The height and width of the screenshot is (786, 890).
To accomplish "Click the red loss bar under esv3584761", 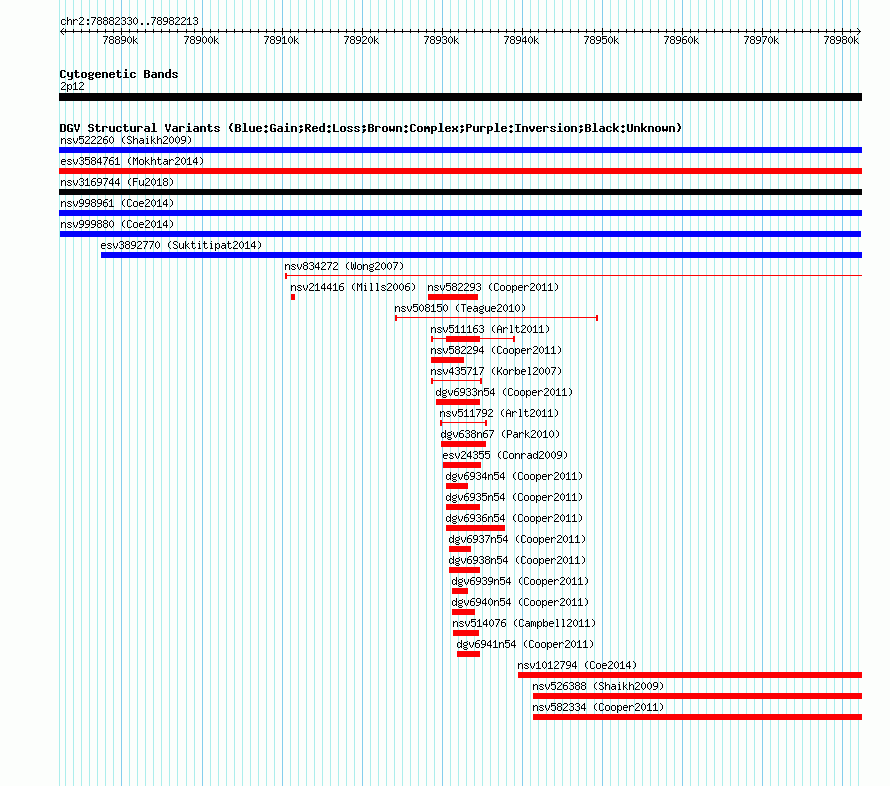I will [460, 171].
